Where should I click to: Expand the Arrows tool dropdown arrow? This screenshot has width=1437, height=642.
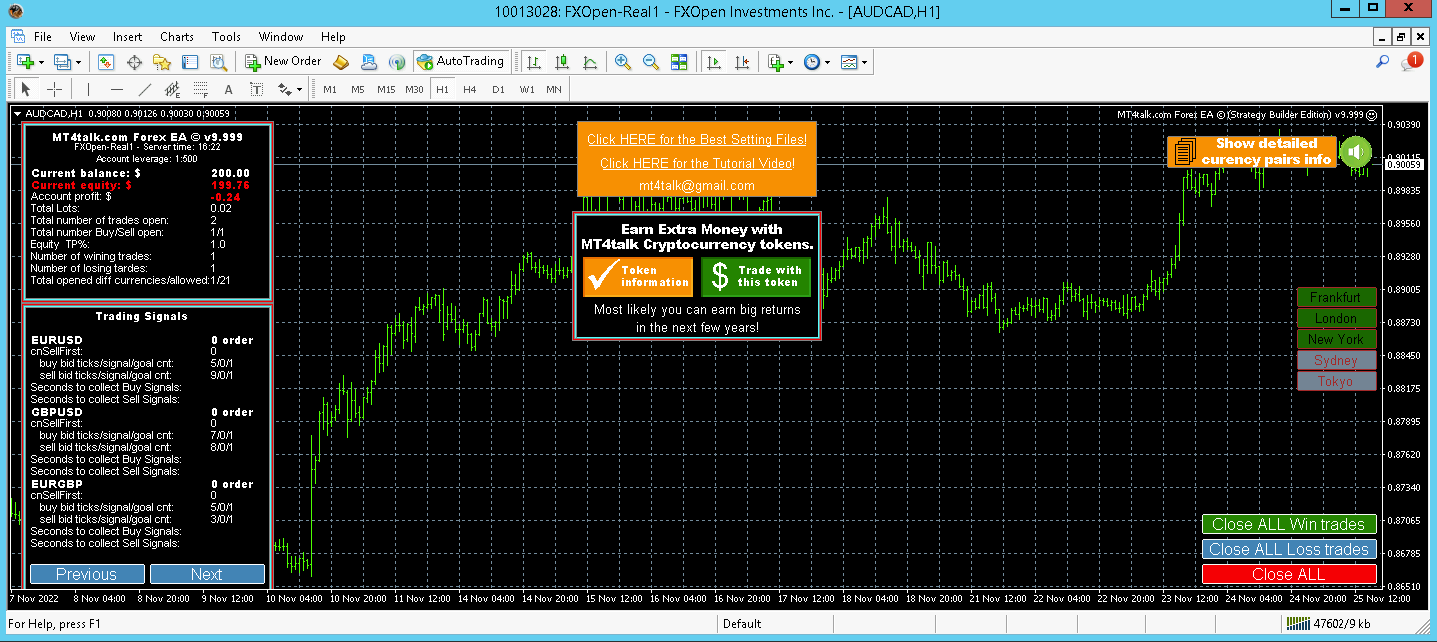[300, 89]
